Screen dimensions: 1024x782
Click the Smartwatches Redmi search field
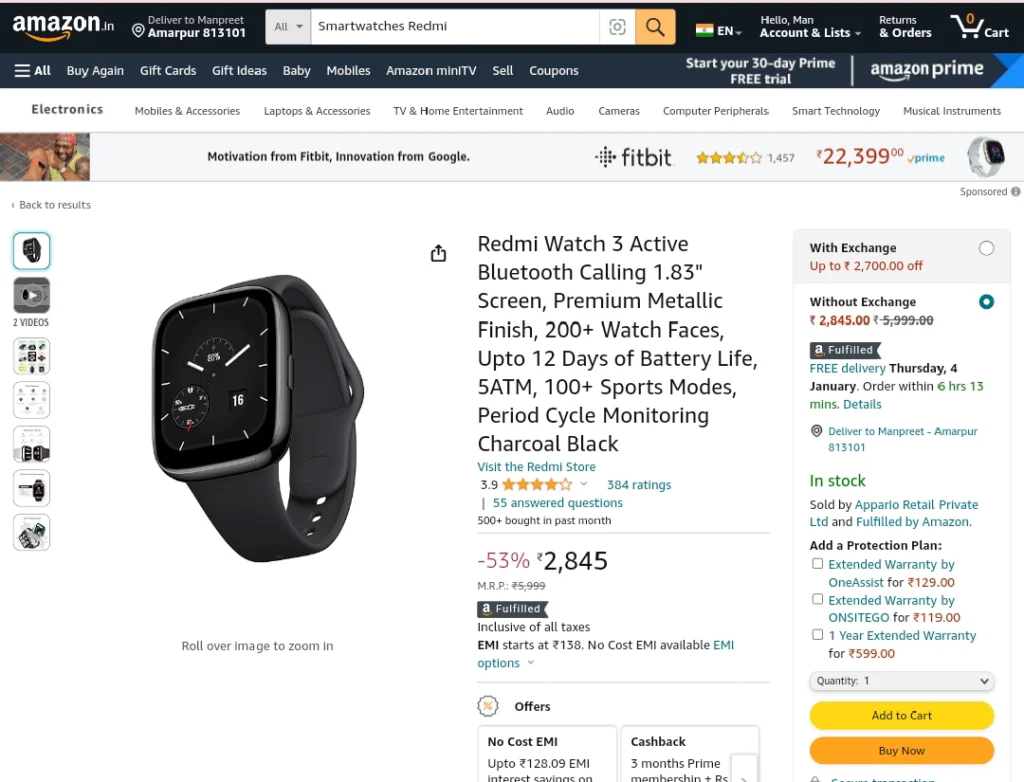pos(455,27)
